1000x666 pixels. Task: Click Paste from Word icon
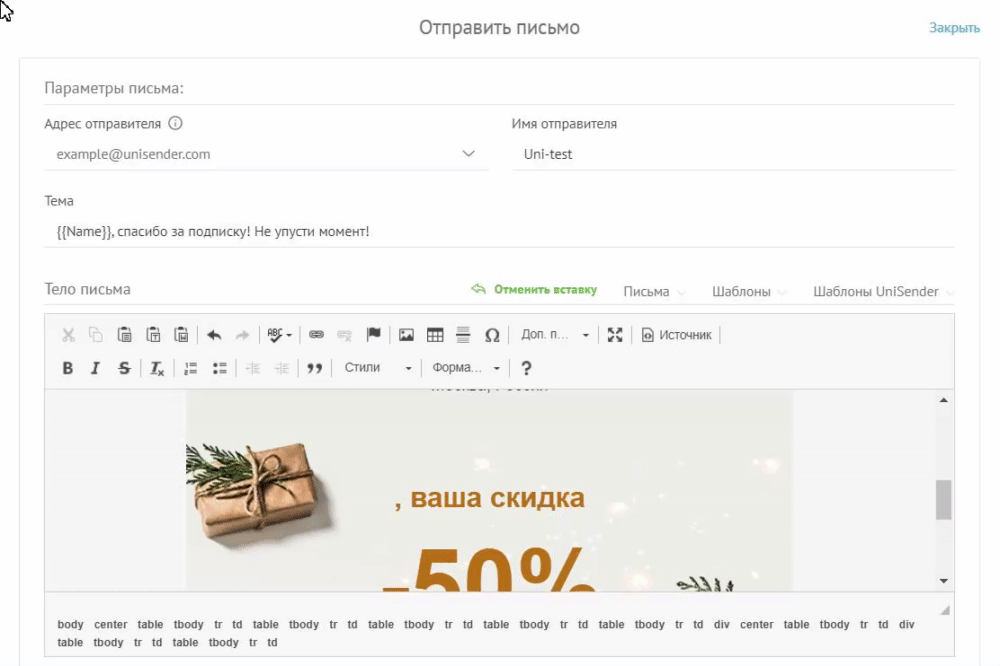coord(181,335)
